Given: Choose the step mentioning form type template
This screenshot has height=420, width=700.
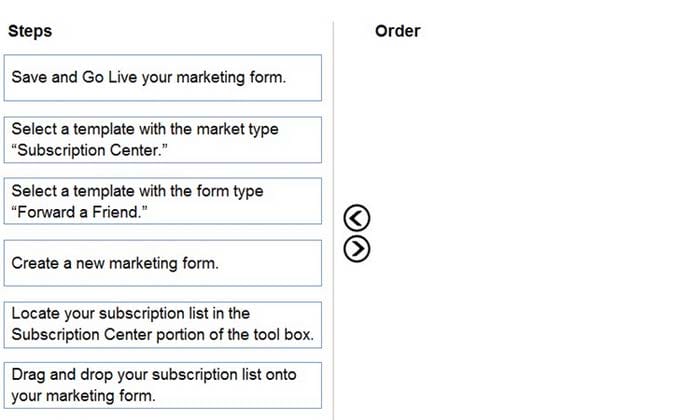Looking at the screenshot, I should click(162, 201).
